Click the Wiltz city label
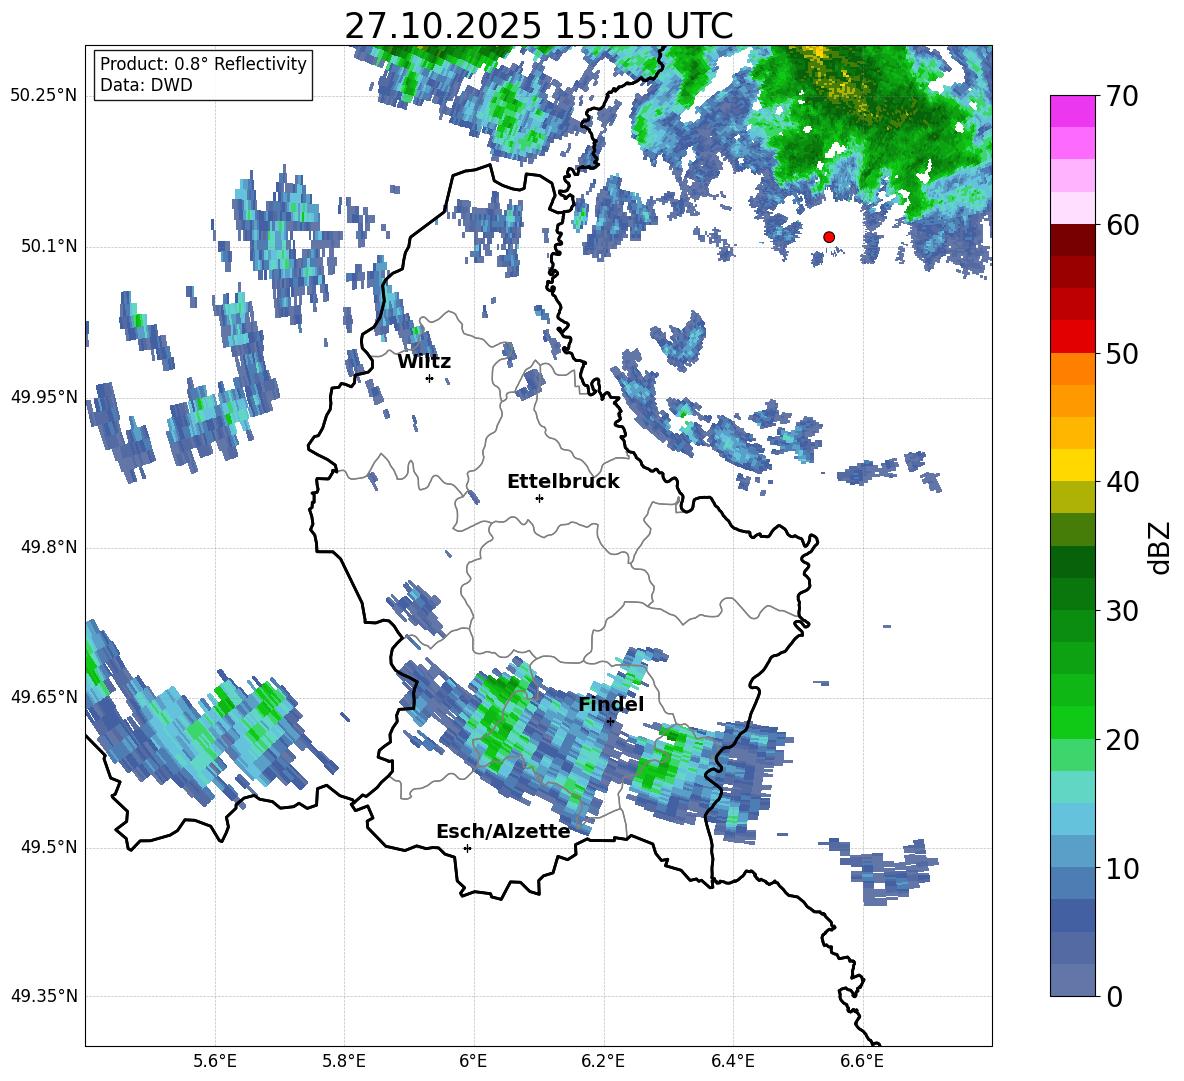 [x=424, y=362]
